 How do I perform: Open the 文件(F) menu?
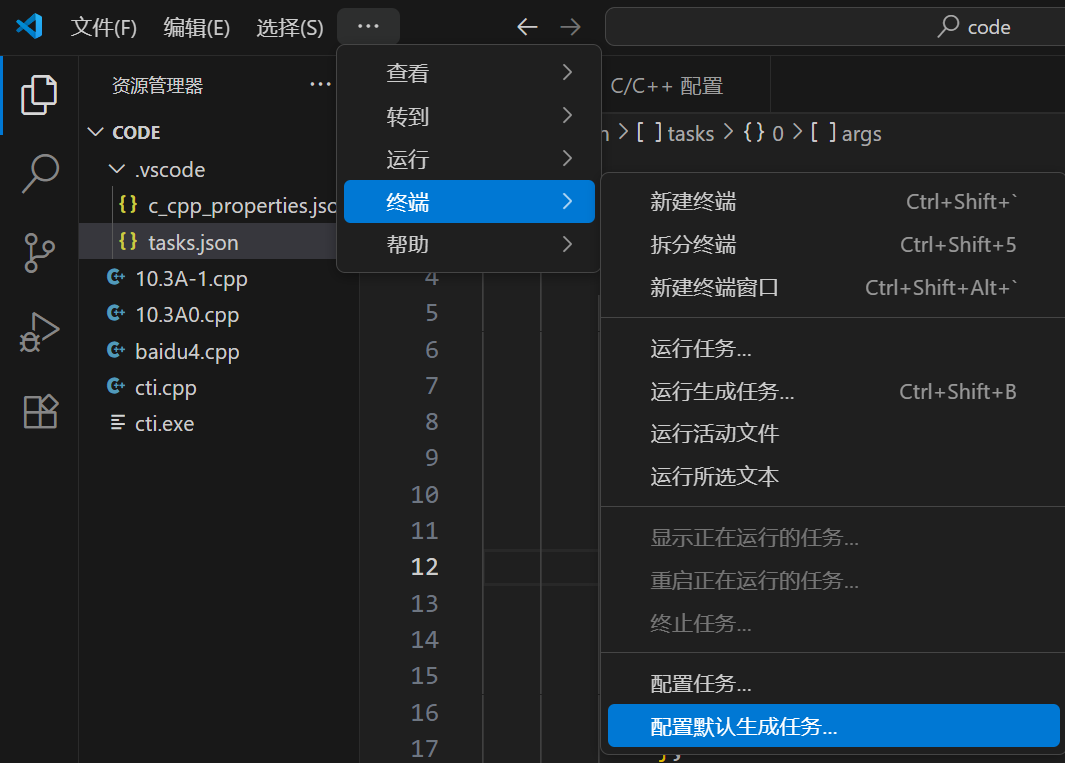click(x=103, y=27)
